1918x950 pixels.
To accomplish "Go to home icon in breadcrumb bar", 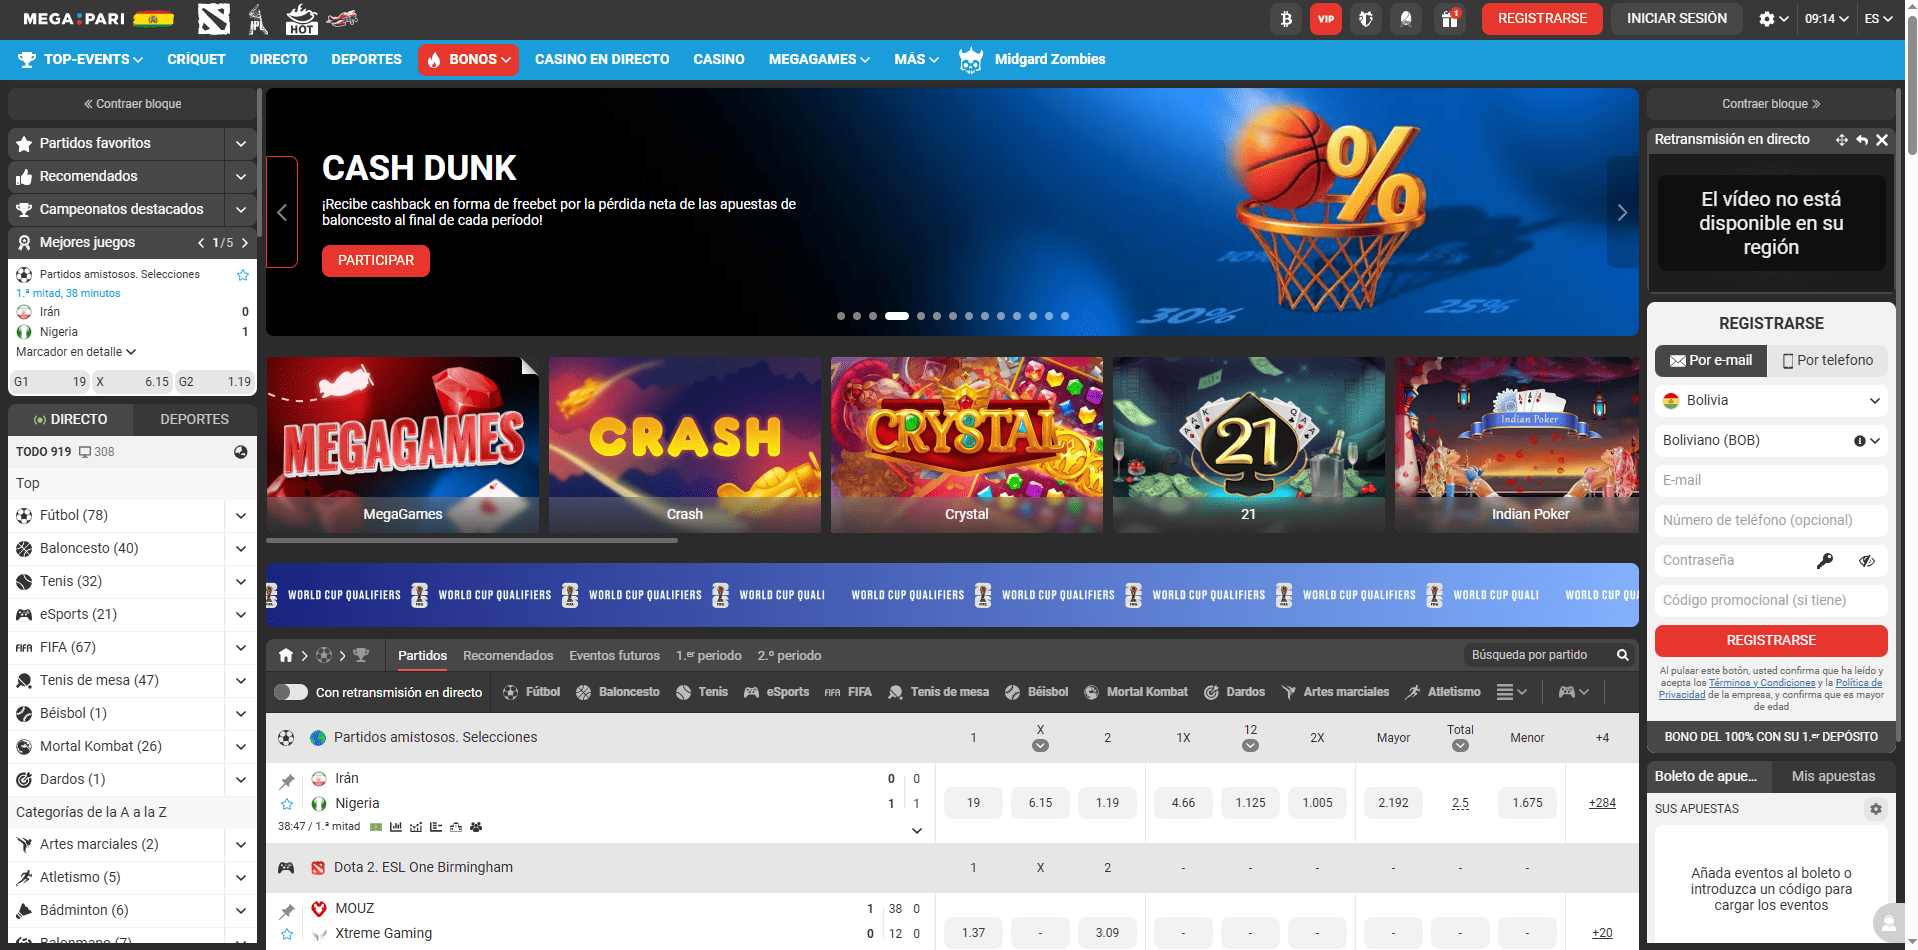I will tap(286, 655).
